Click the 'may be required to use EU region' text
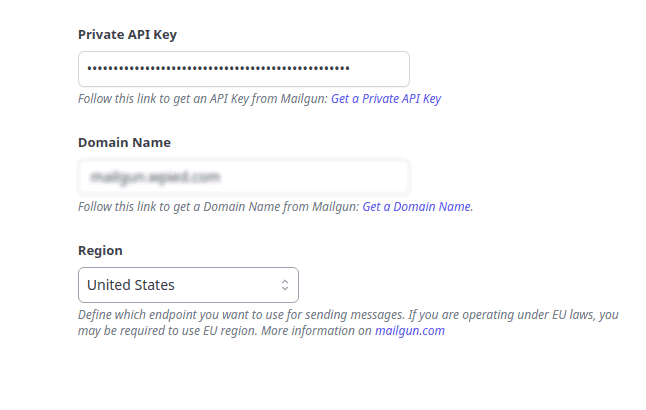Screen dimensions: 646x410 (x=168, y=331)
